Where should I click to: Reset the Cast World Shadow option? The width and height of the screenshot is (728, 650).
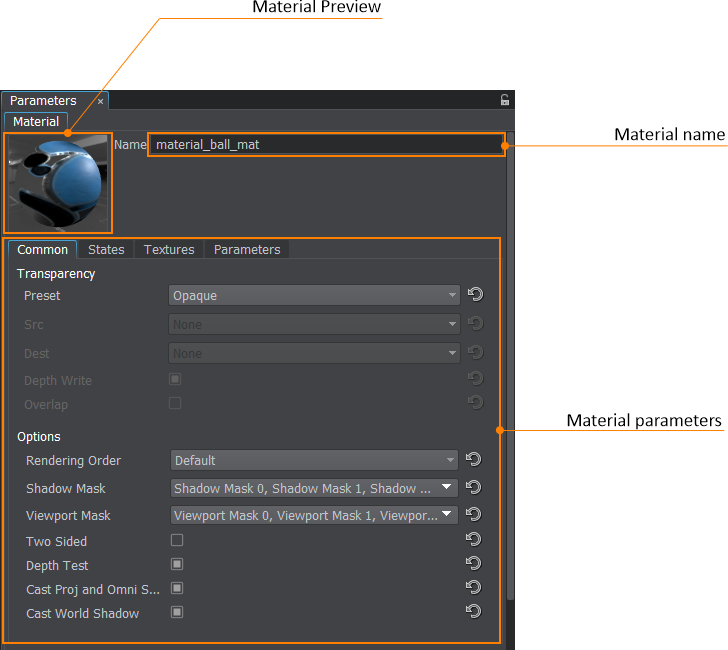point(475,612)
